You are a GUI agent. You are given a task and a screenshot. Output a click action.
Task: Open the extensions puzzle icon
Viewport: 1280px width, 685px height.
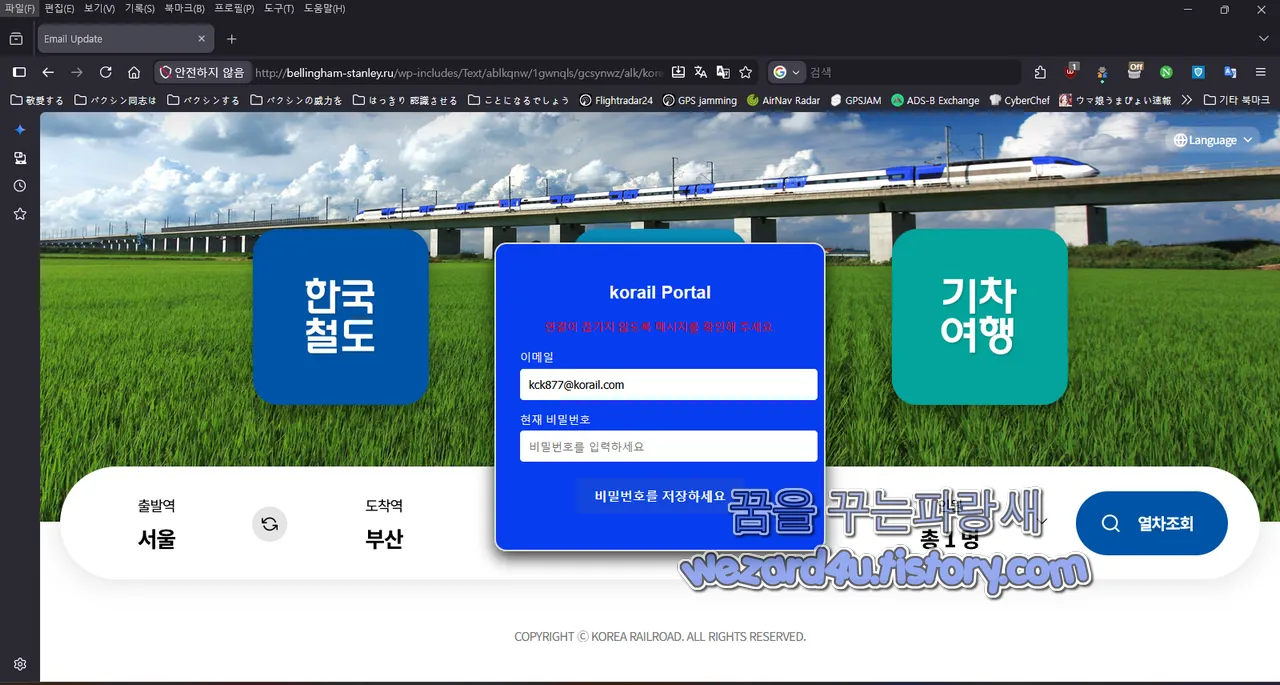(x=1040, y=72)
